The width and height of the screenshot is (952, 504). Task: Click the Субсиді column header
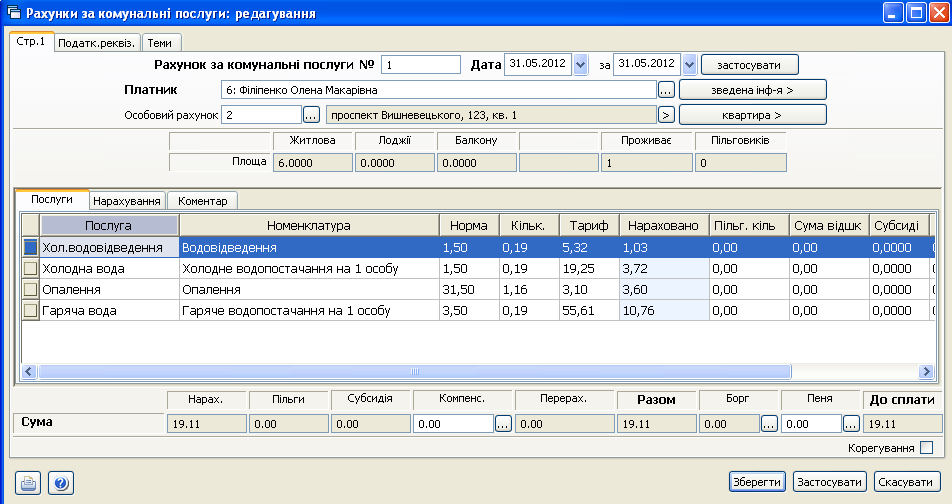click(x=897, y=225)
